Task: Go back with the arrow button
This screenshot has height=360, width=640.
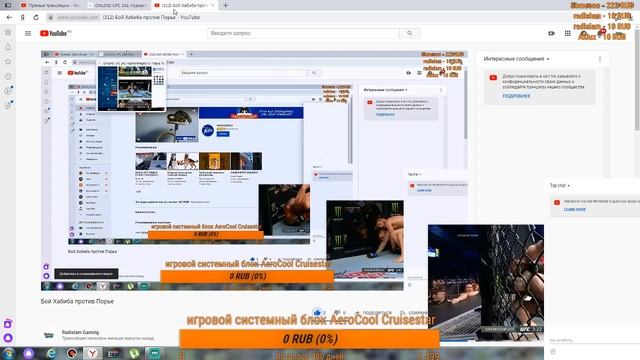Action: [9, 18]
